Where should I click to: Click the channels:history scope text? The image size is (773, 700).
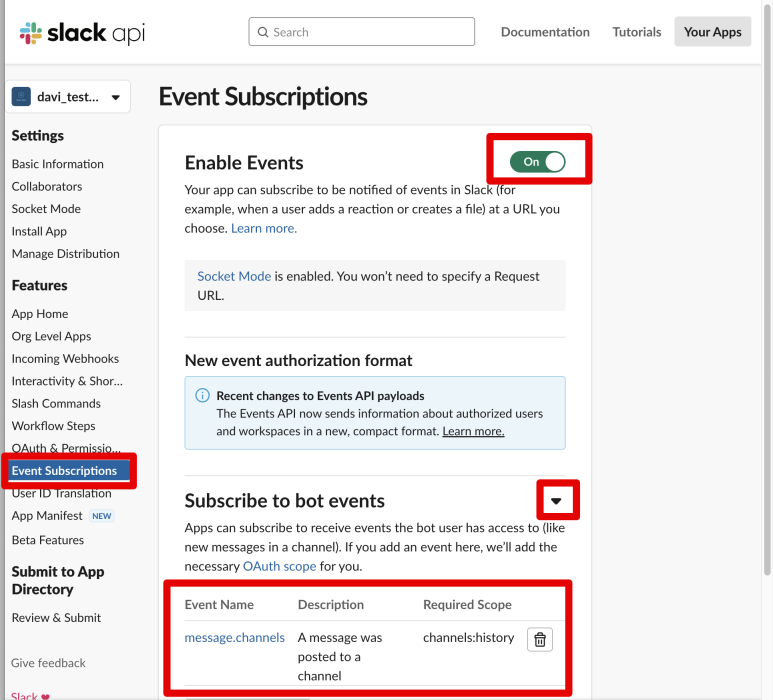468,637
